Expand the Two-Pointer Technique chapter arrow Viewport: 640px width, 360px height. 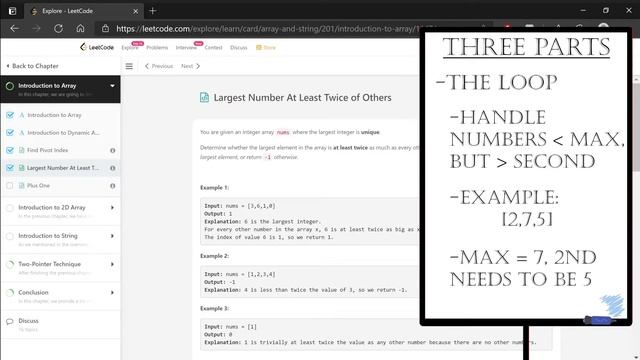point(112,264)
